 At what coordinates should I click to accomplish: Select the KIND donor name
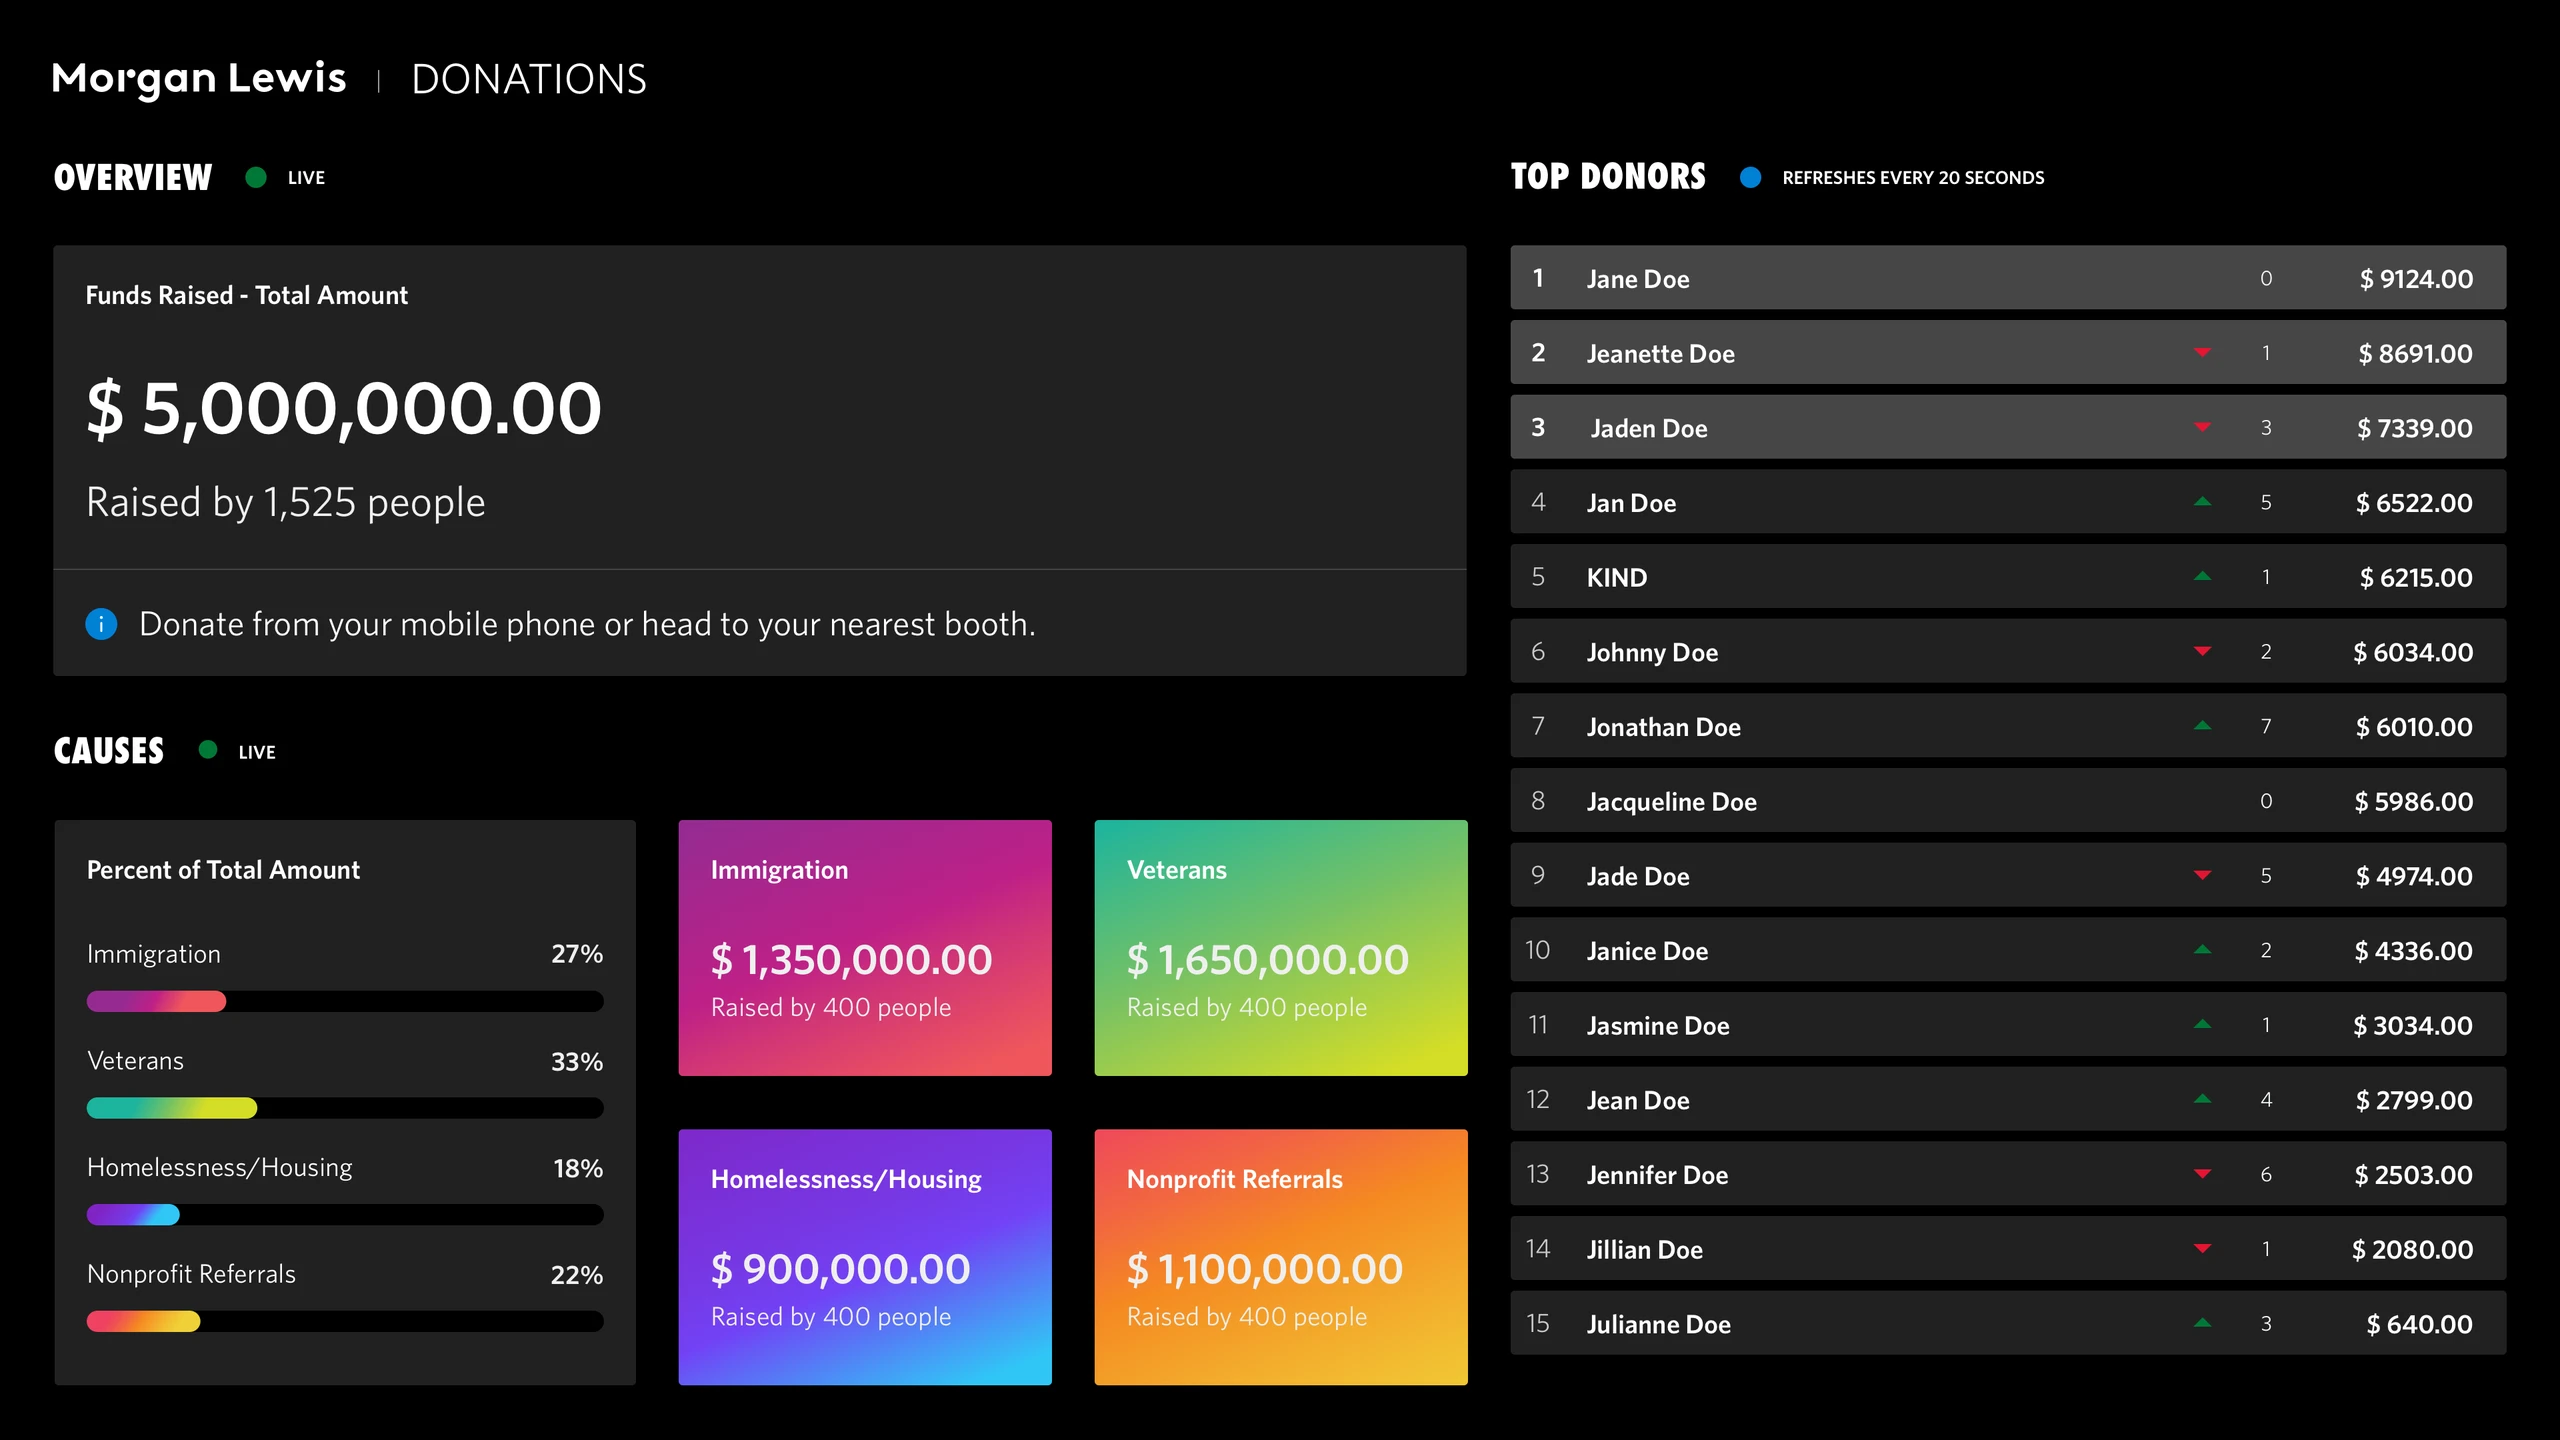1616,578
